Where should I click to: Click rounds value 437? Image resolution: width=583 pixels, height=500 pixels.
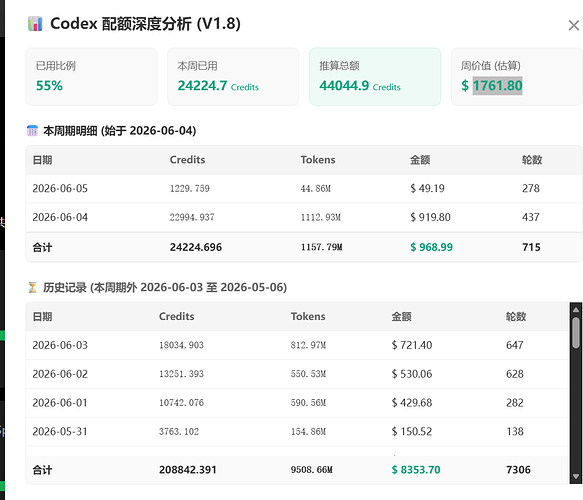[531, 217]
